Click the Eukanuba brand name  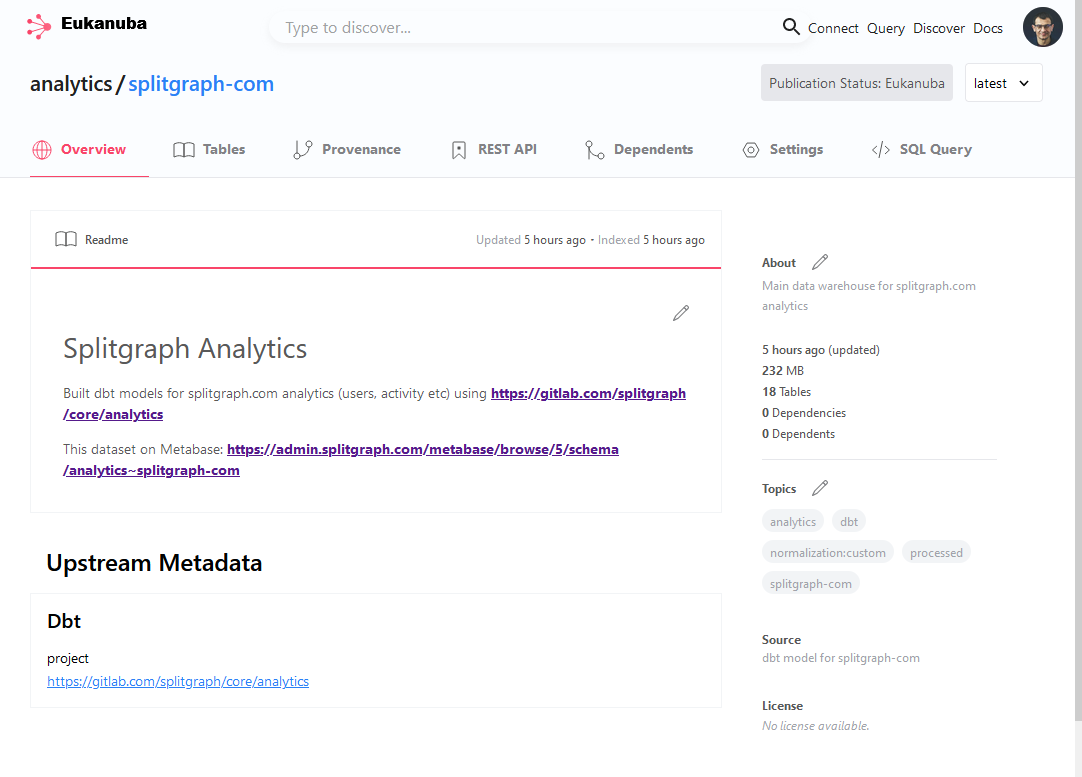[x=104, y=23]
